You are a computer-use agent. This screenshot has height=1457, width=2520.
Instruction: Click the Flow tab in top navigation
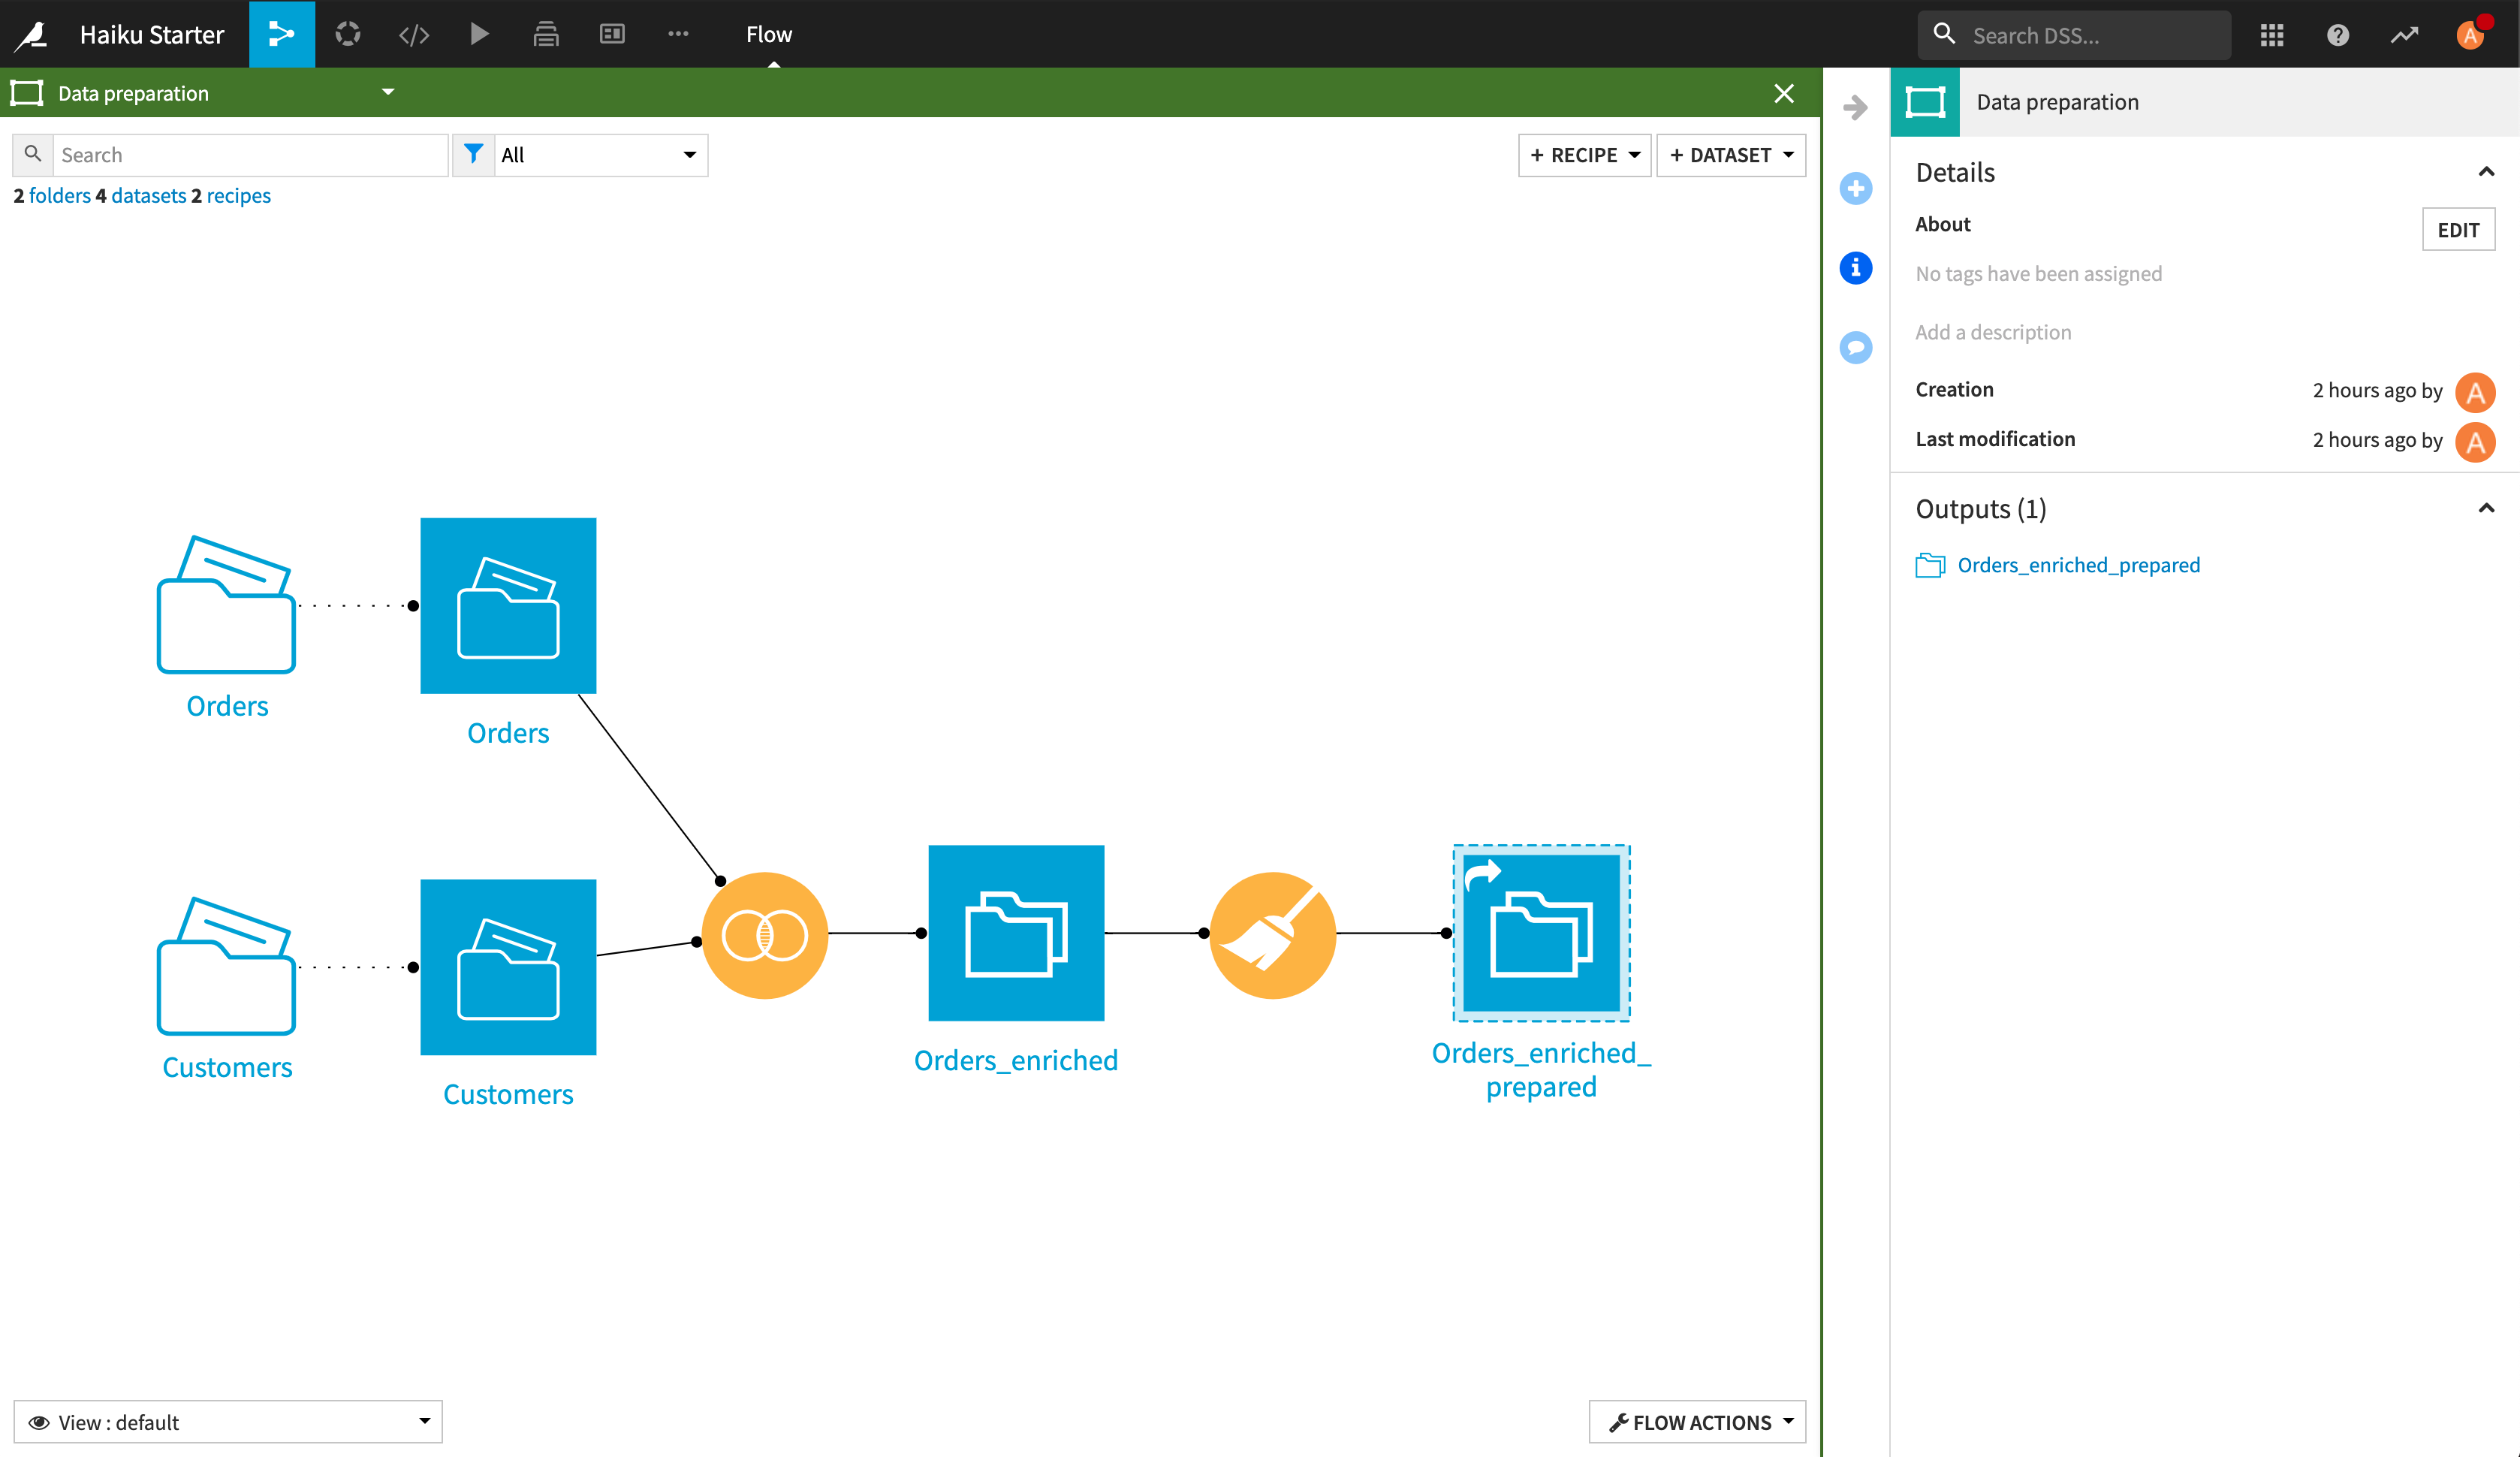click(770, 33)
